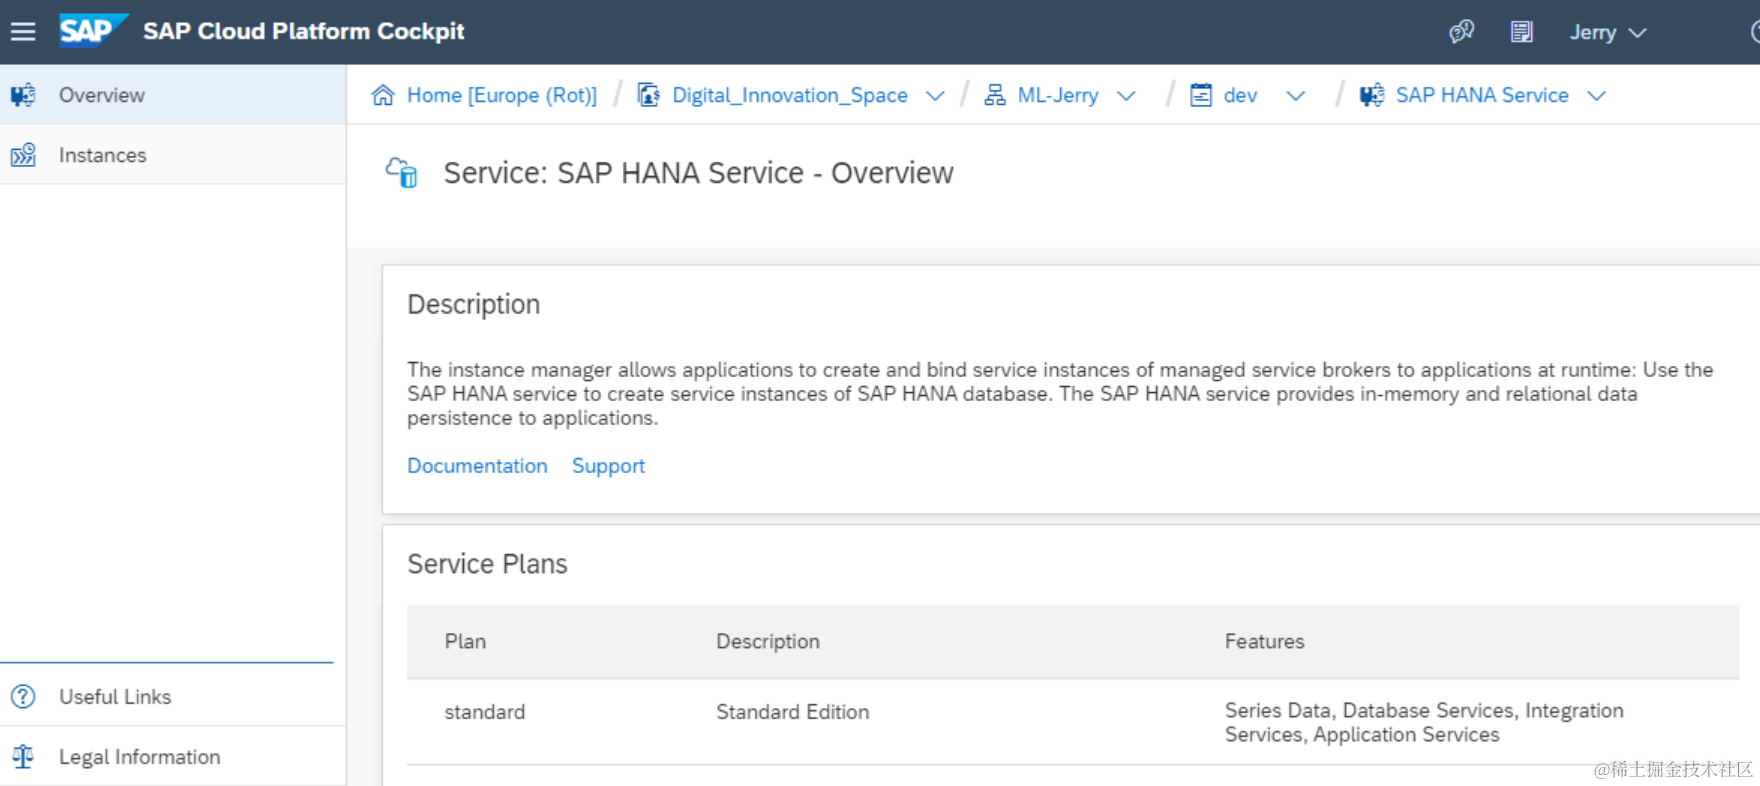Screen dimensions: 1760x786
Task: Click the hamburger menu icon
Action: [x=23, y=32]
